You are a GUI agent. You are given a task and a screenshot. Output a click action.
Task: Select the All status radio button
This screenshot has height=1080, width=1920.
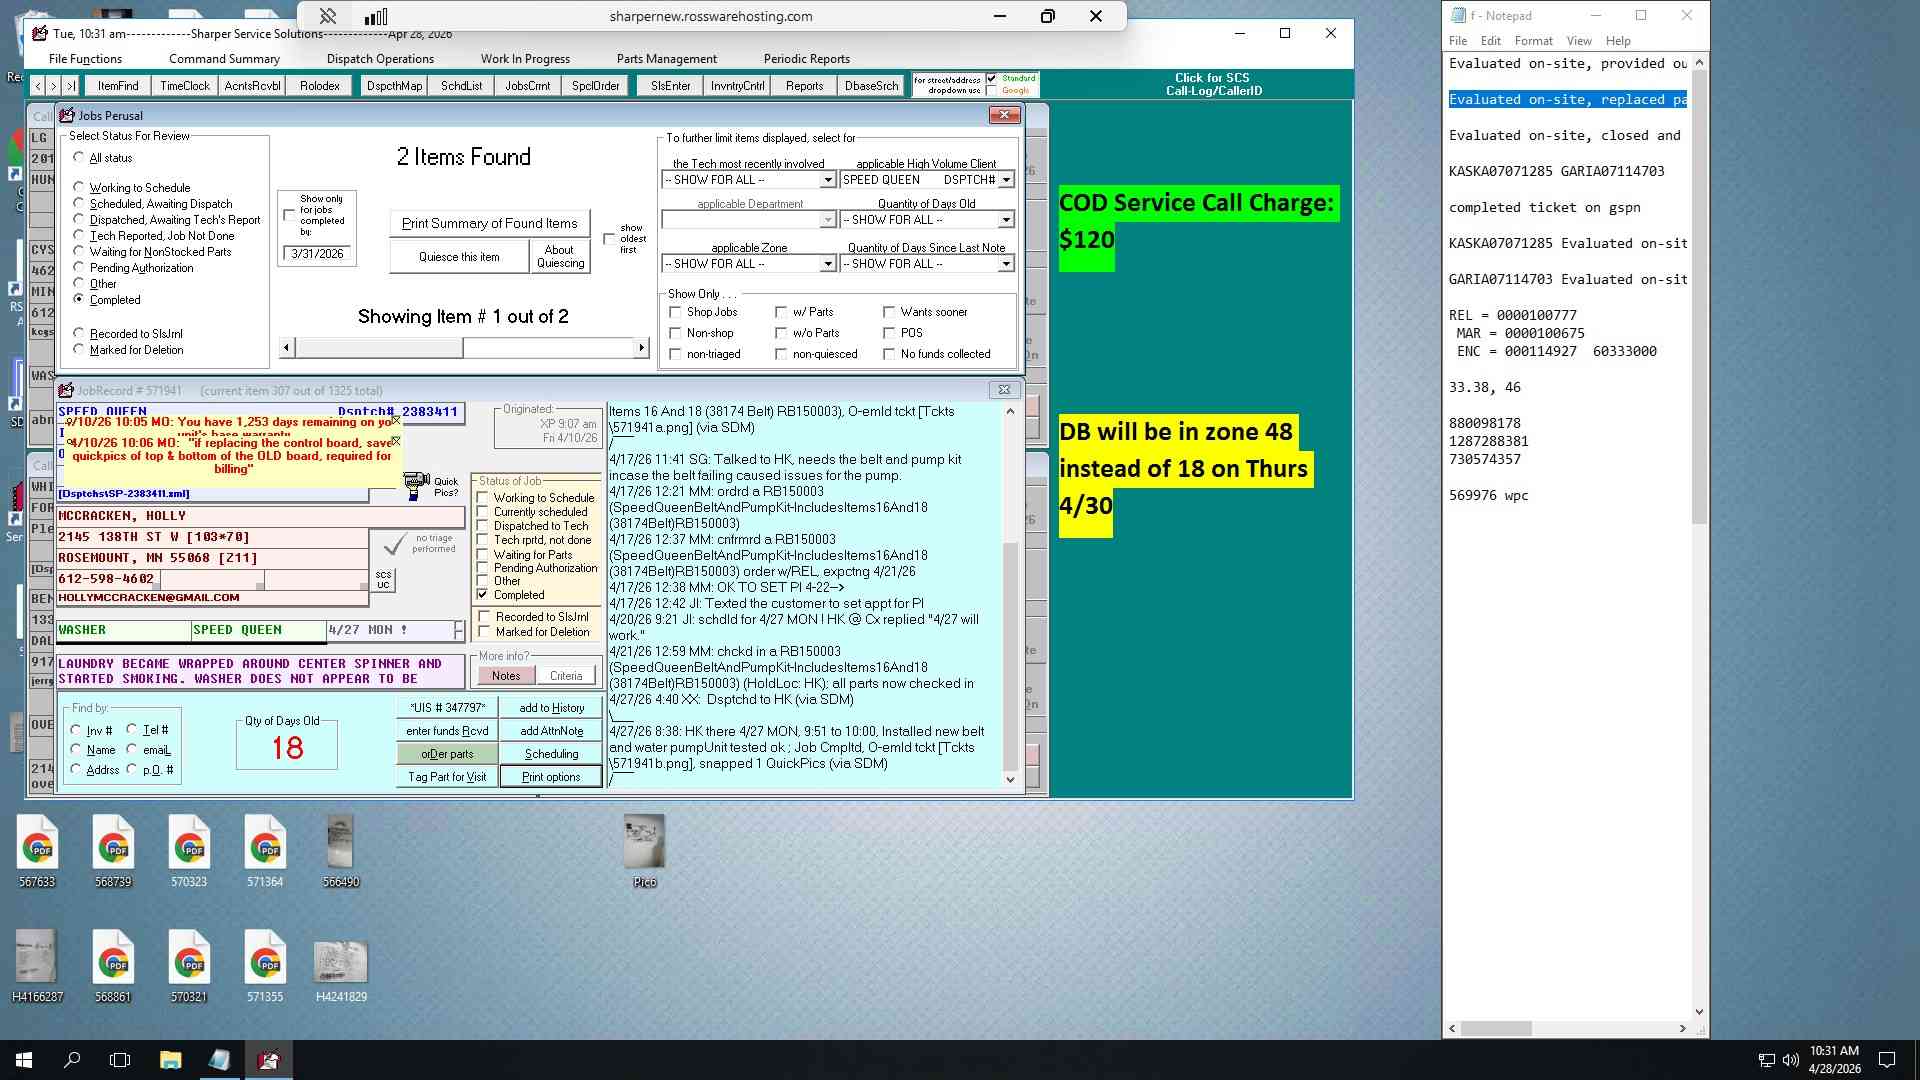tap(78, 158)
